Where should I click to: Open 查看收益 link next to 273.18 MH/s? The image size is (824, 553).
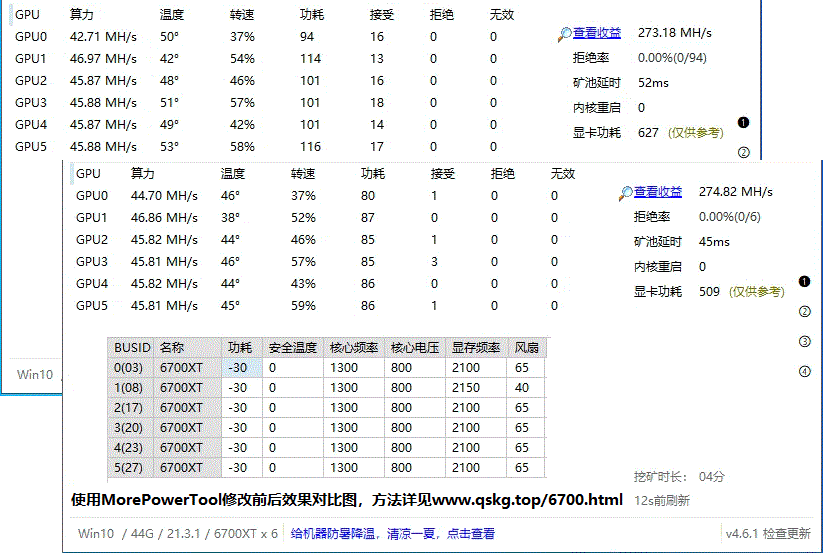tap(596, 33)
